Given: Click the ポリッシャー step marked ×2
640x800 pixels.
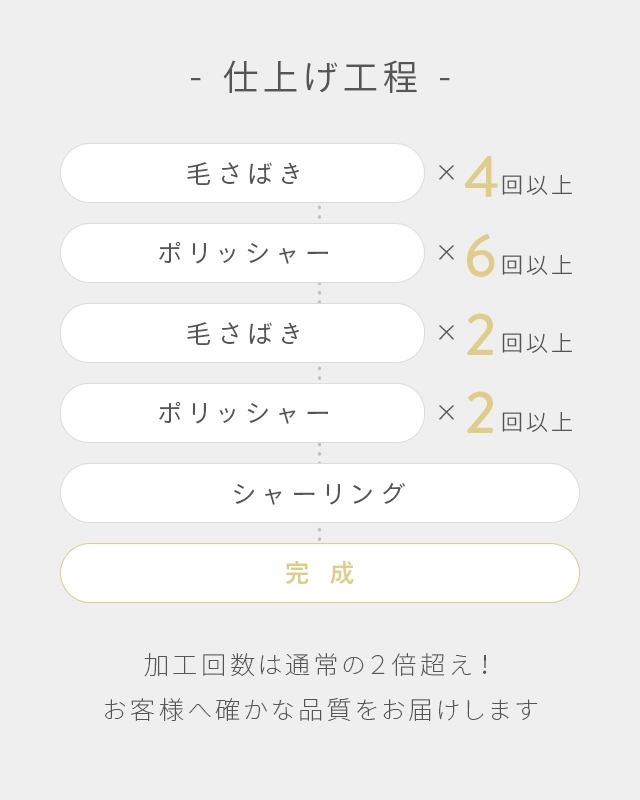Looking at the screenshot, I should [243, 413].
